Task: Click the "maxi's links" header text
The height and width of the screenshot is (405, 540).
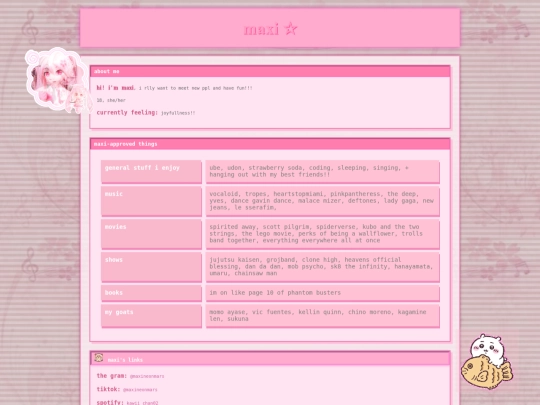Action: [x=125, y=360]
